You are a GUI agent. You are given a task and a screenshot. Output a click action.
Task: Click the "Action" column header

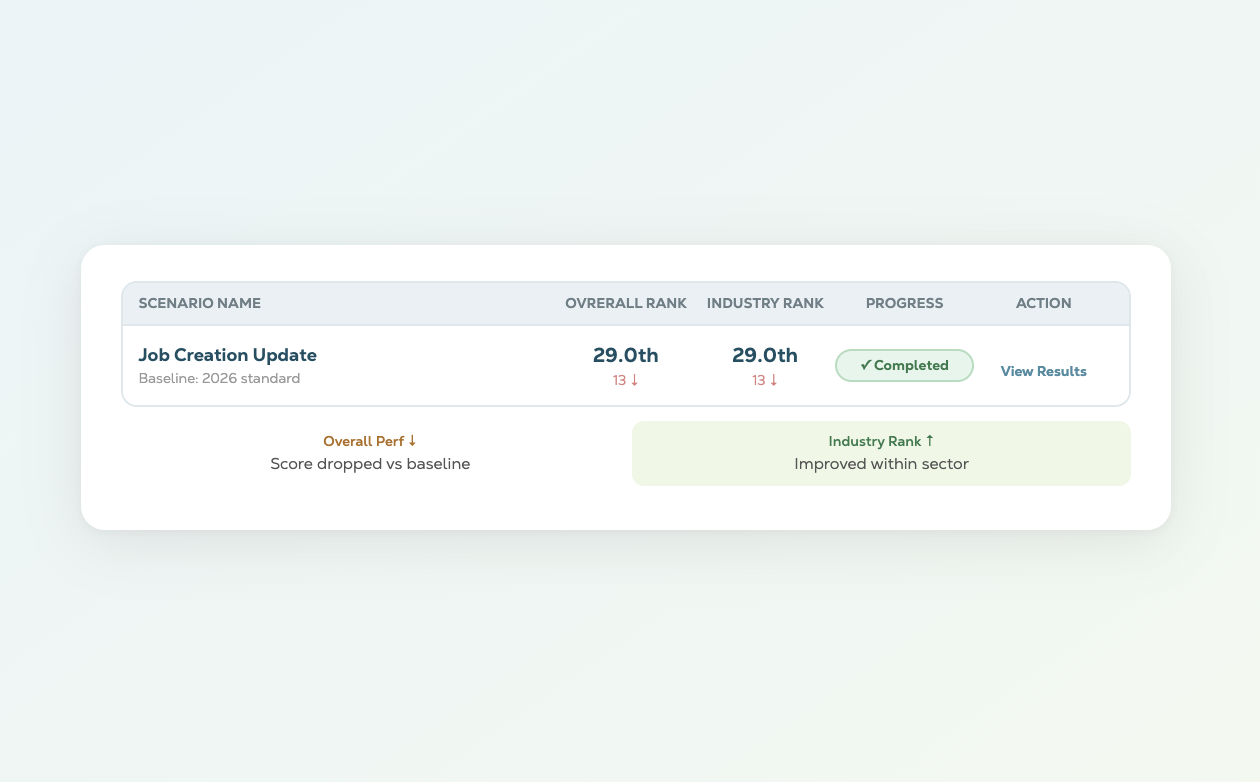coord(1043,303)
